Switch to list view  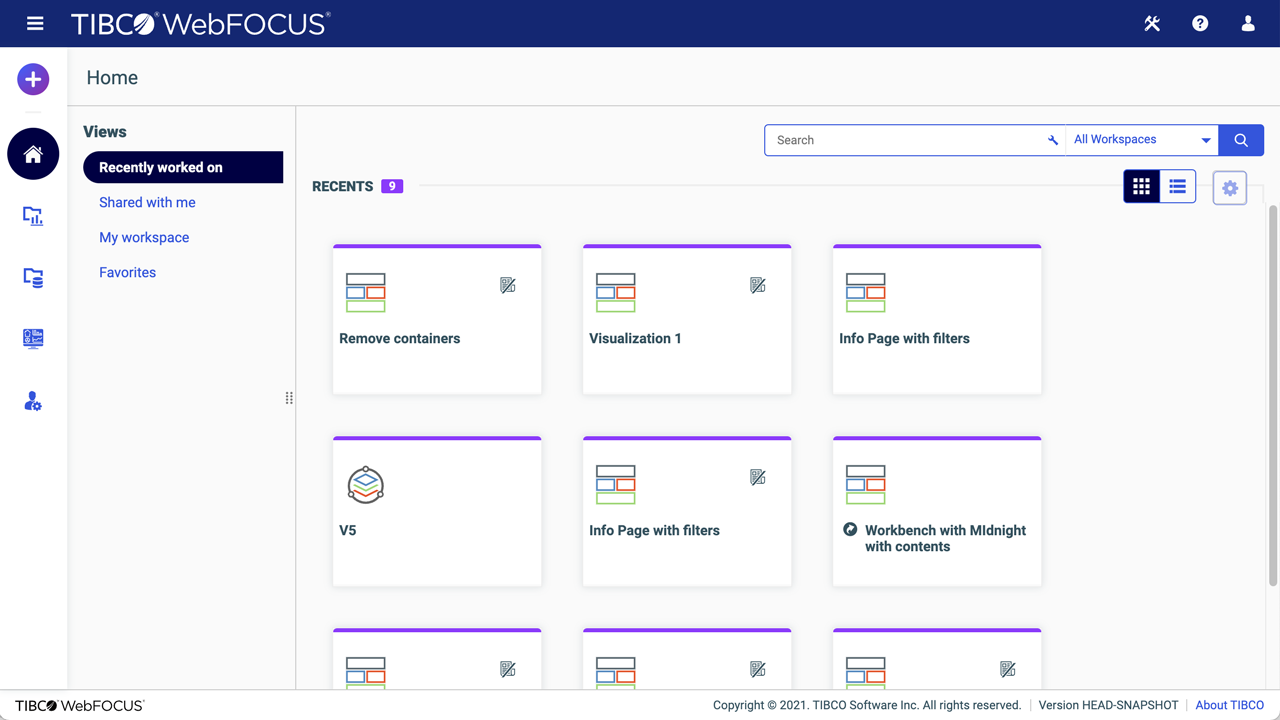pos(1177,186)
